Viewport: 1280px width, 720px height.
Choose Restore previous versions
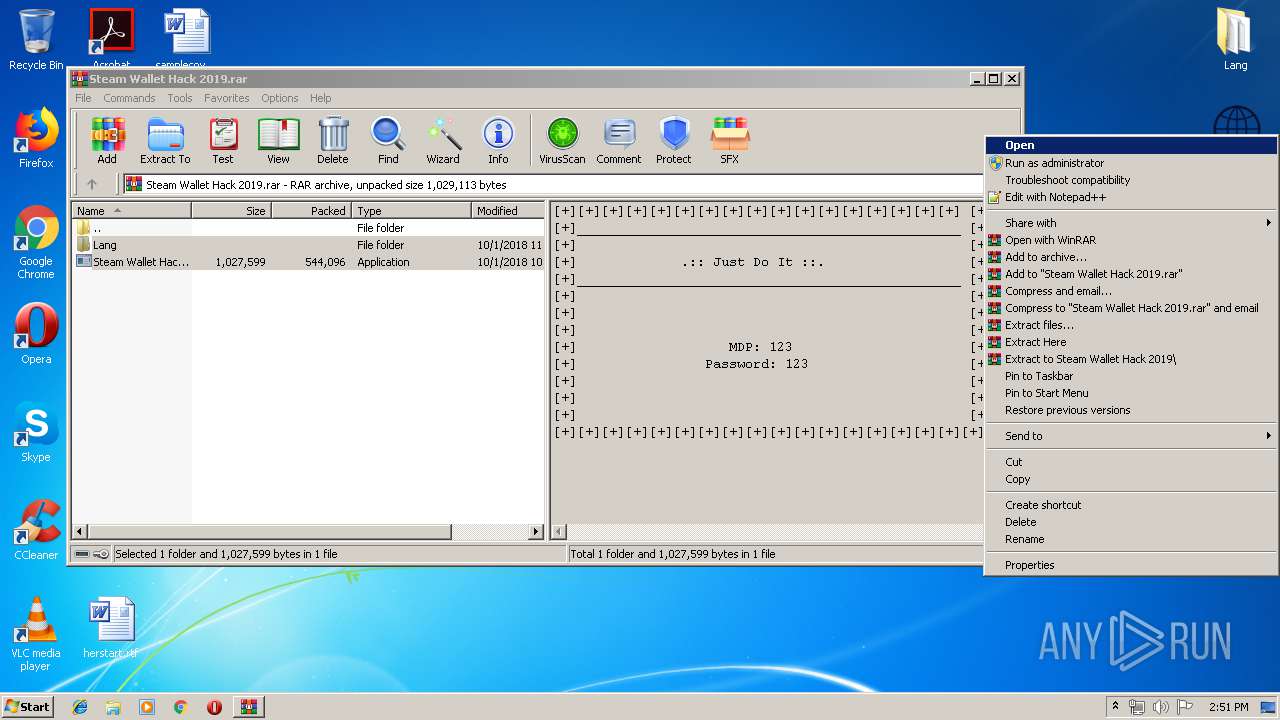point(1131,410)
